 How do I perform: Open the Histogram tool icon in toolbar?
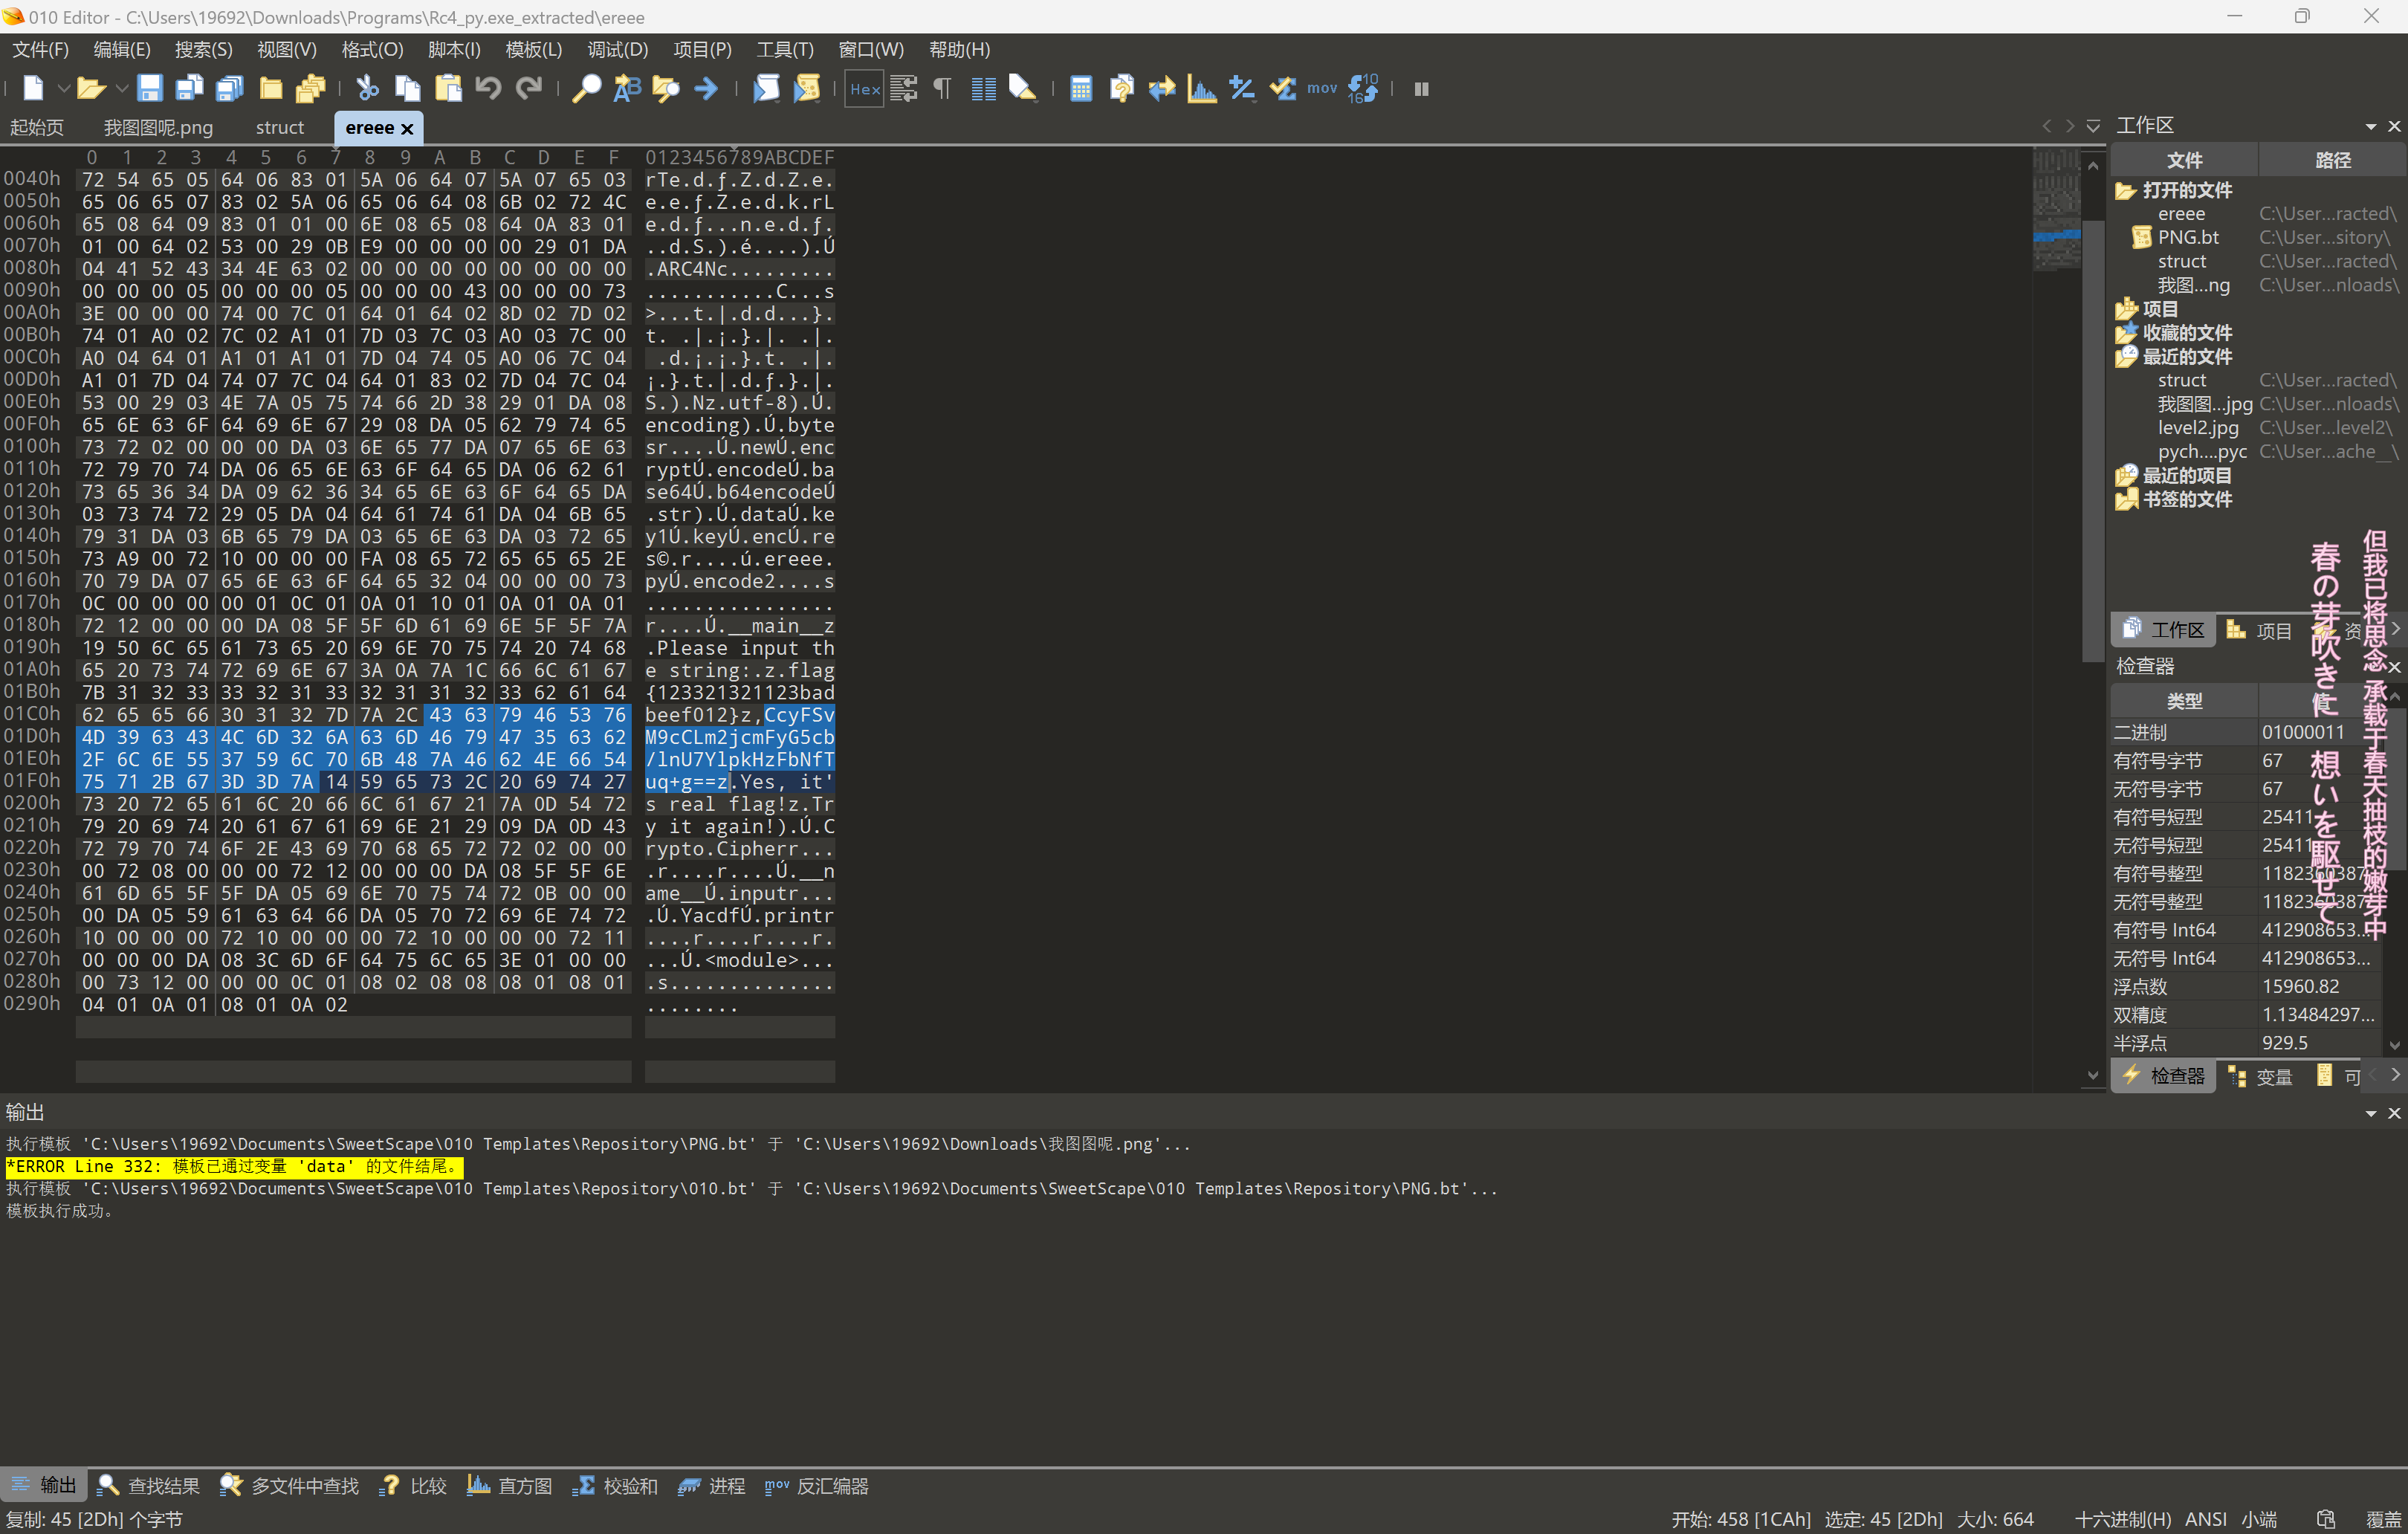coord(1202,89)
